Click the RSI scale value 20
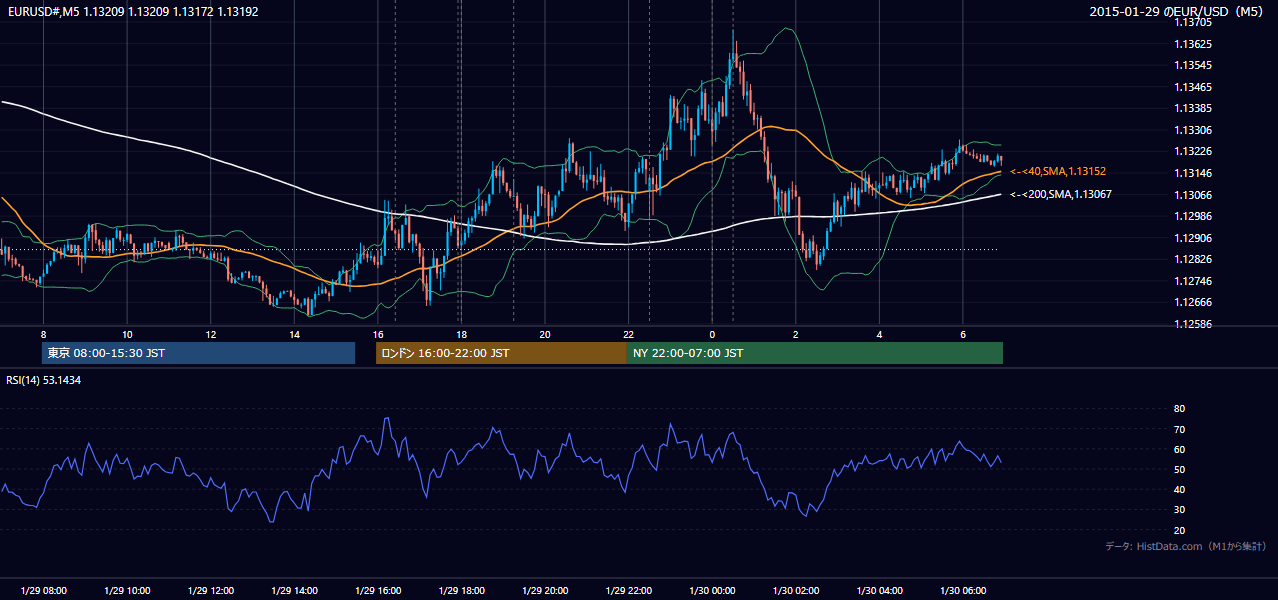Viewport: 1278px width, 600px height. [1179, 530]
